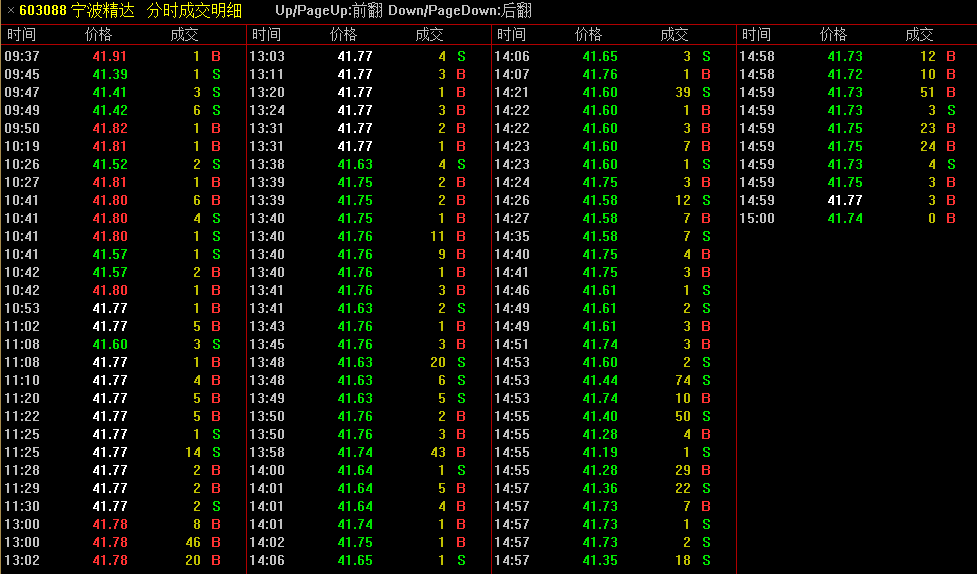Image resolution: width=977 pixels, height=574 pixels.
Task: Select the 41.91 price at 09:37
Action: 110,56
